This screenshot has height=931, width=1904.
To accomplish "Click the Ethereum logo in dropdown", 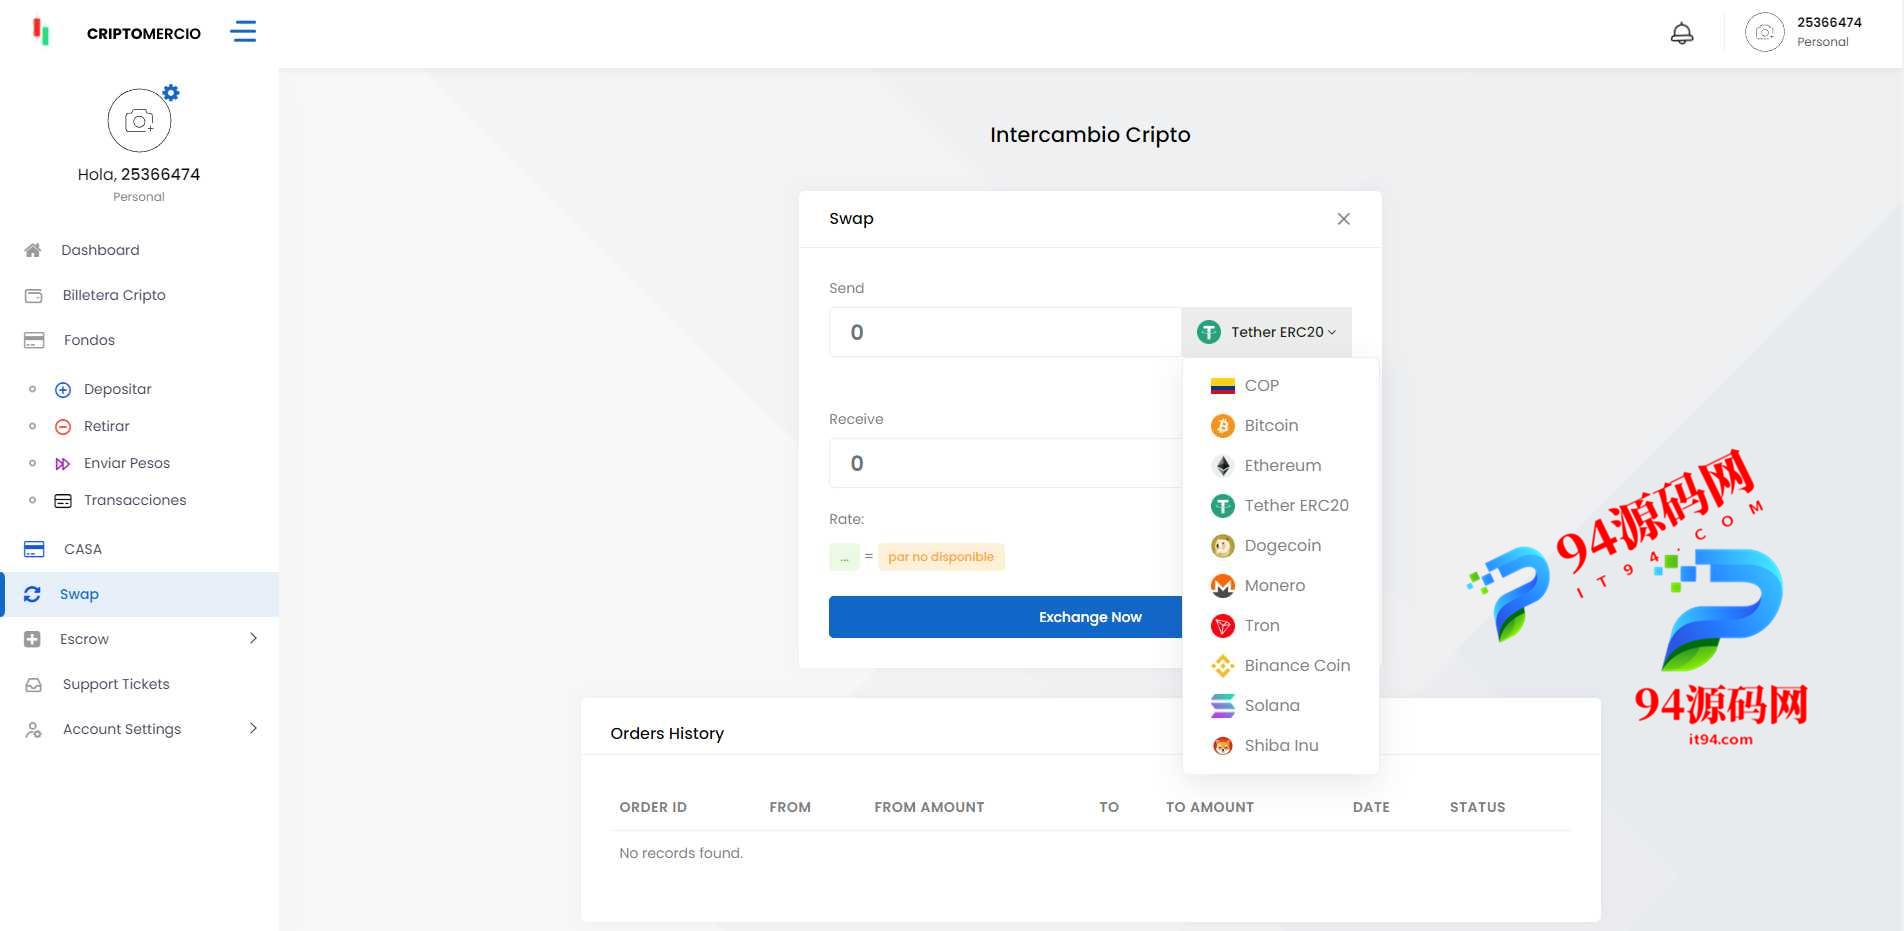I will (1223, 466).
